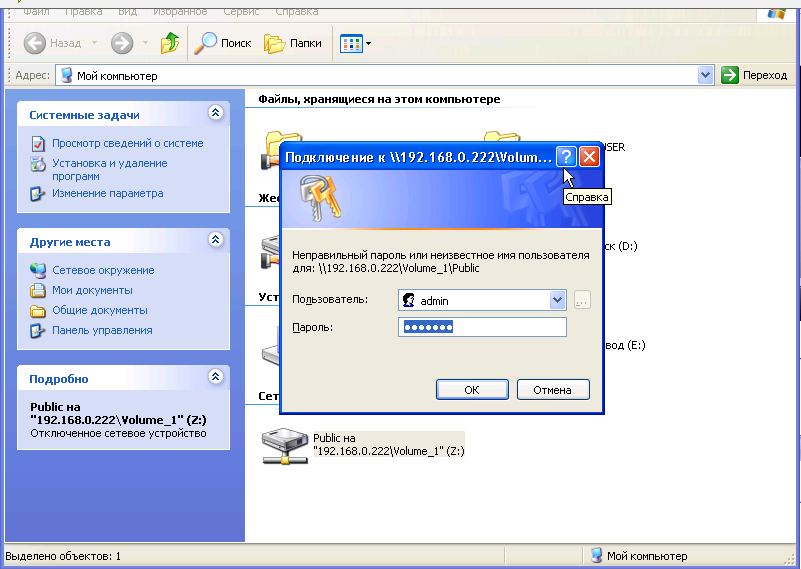801x569 pixels.
Task: Click the Пароль password field
Action: (x=482, y=327)
